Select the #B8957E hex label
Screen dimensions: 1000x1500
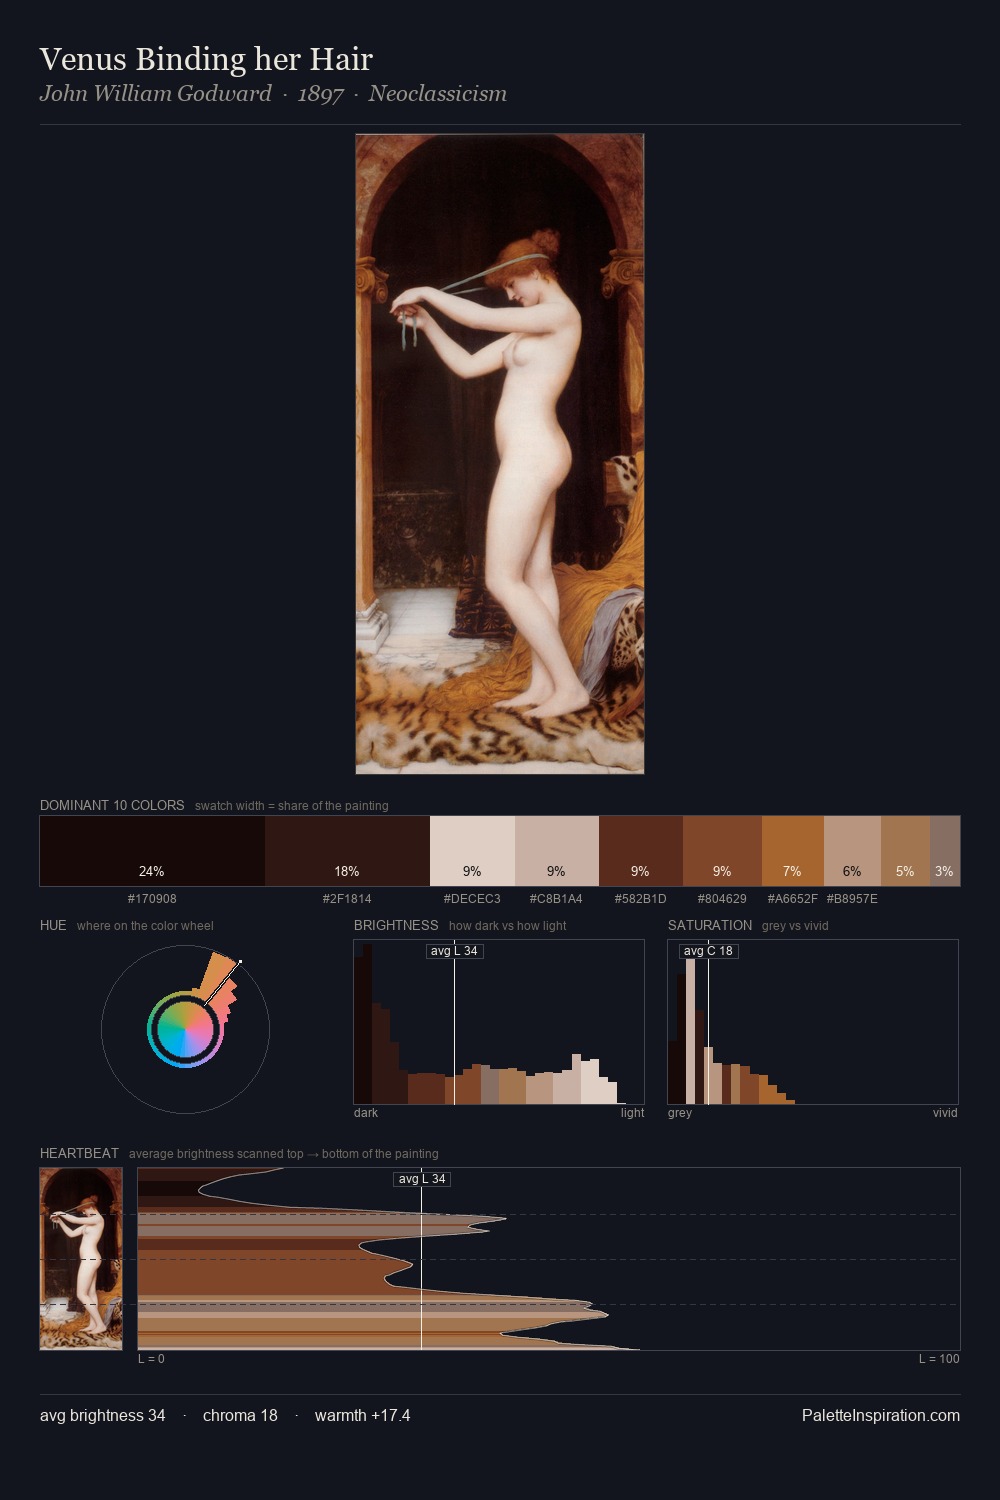coord(852,899)
